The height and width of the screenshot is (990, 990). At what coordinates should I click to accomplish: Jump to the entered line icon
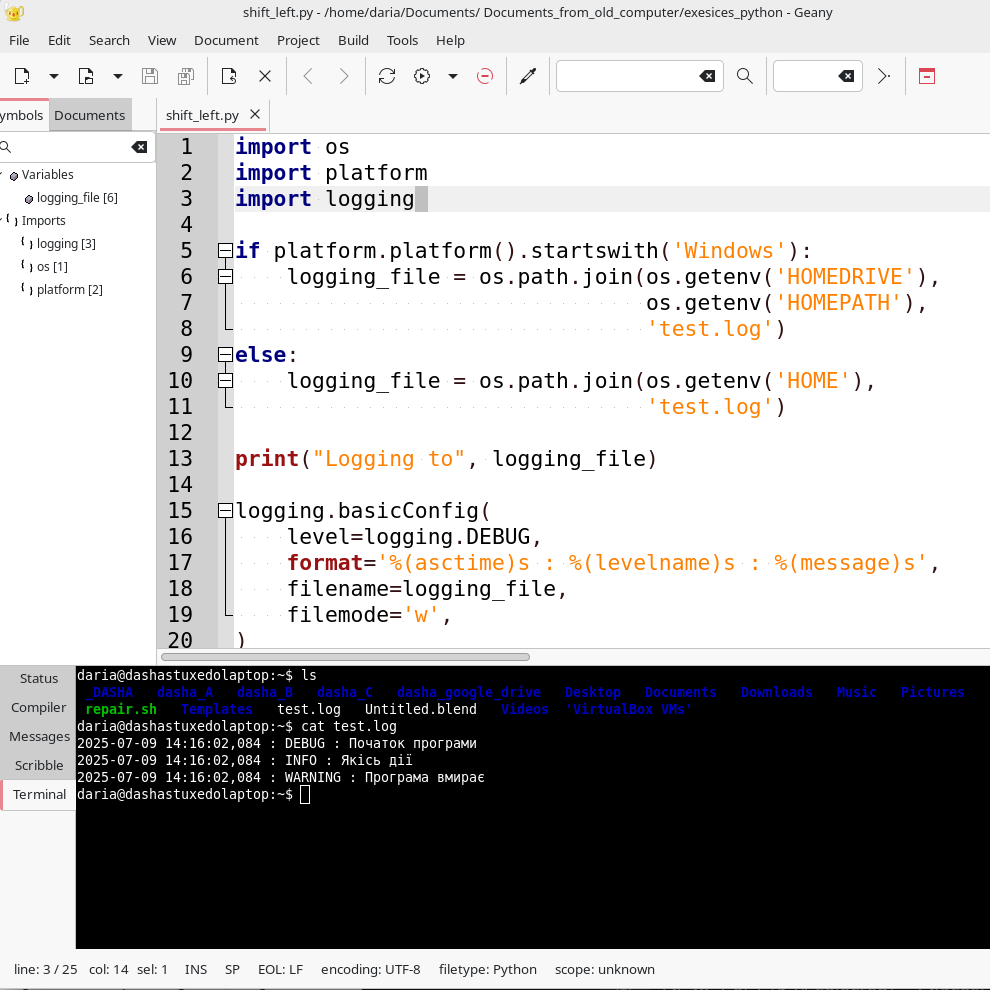click(884, 76)
